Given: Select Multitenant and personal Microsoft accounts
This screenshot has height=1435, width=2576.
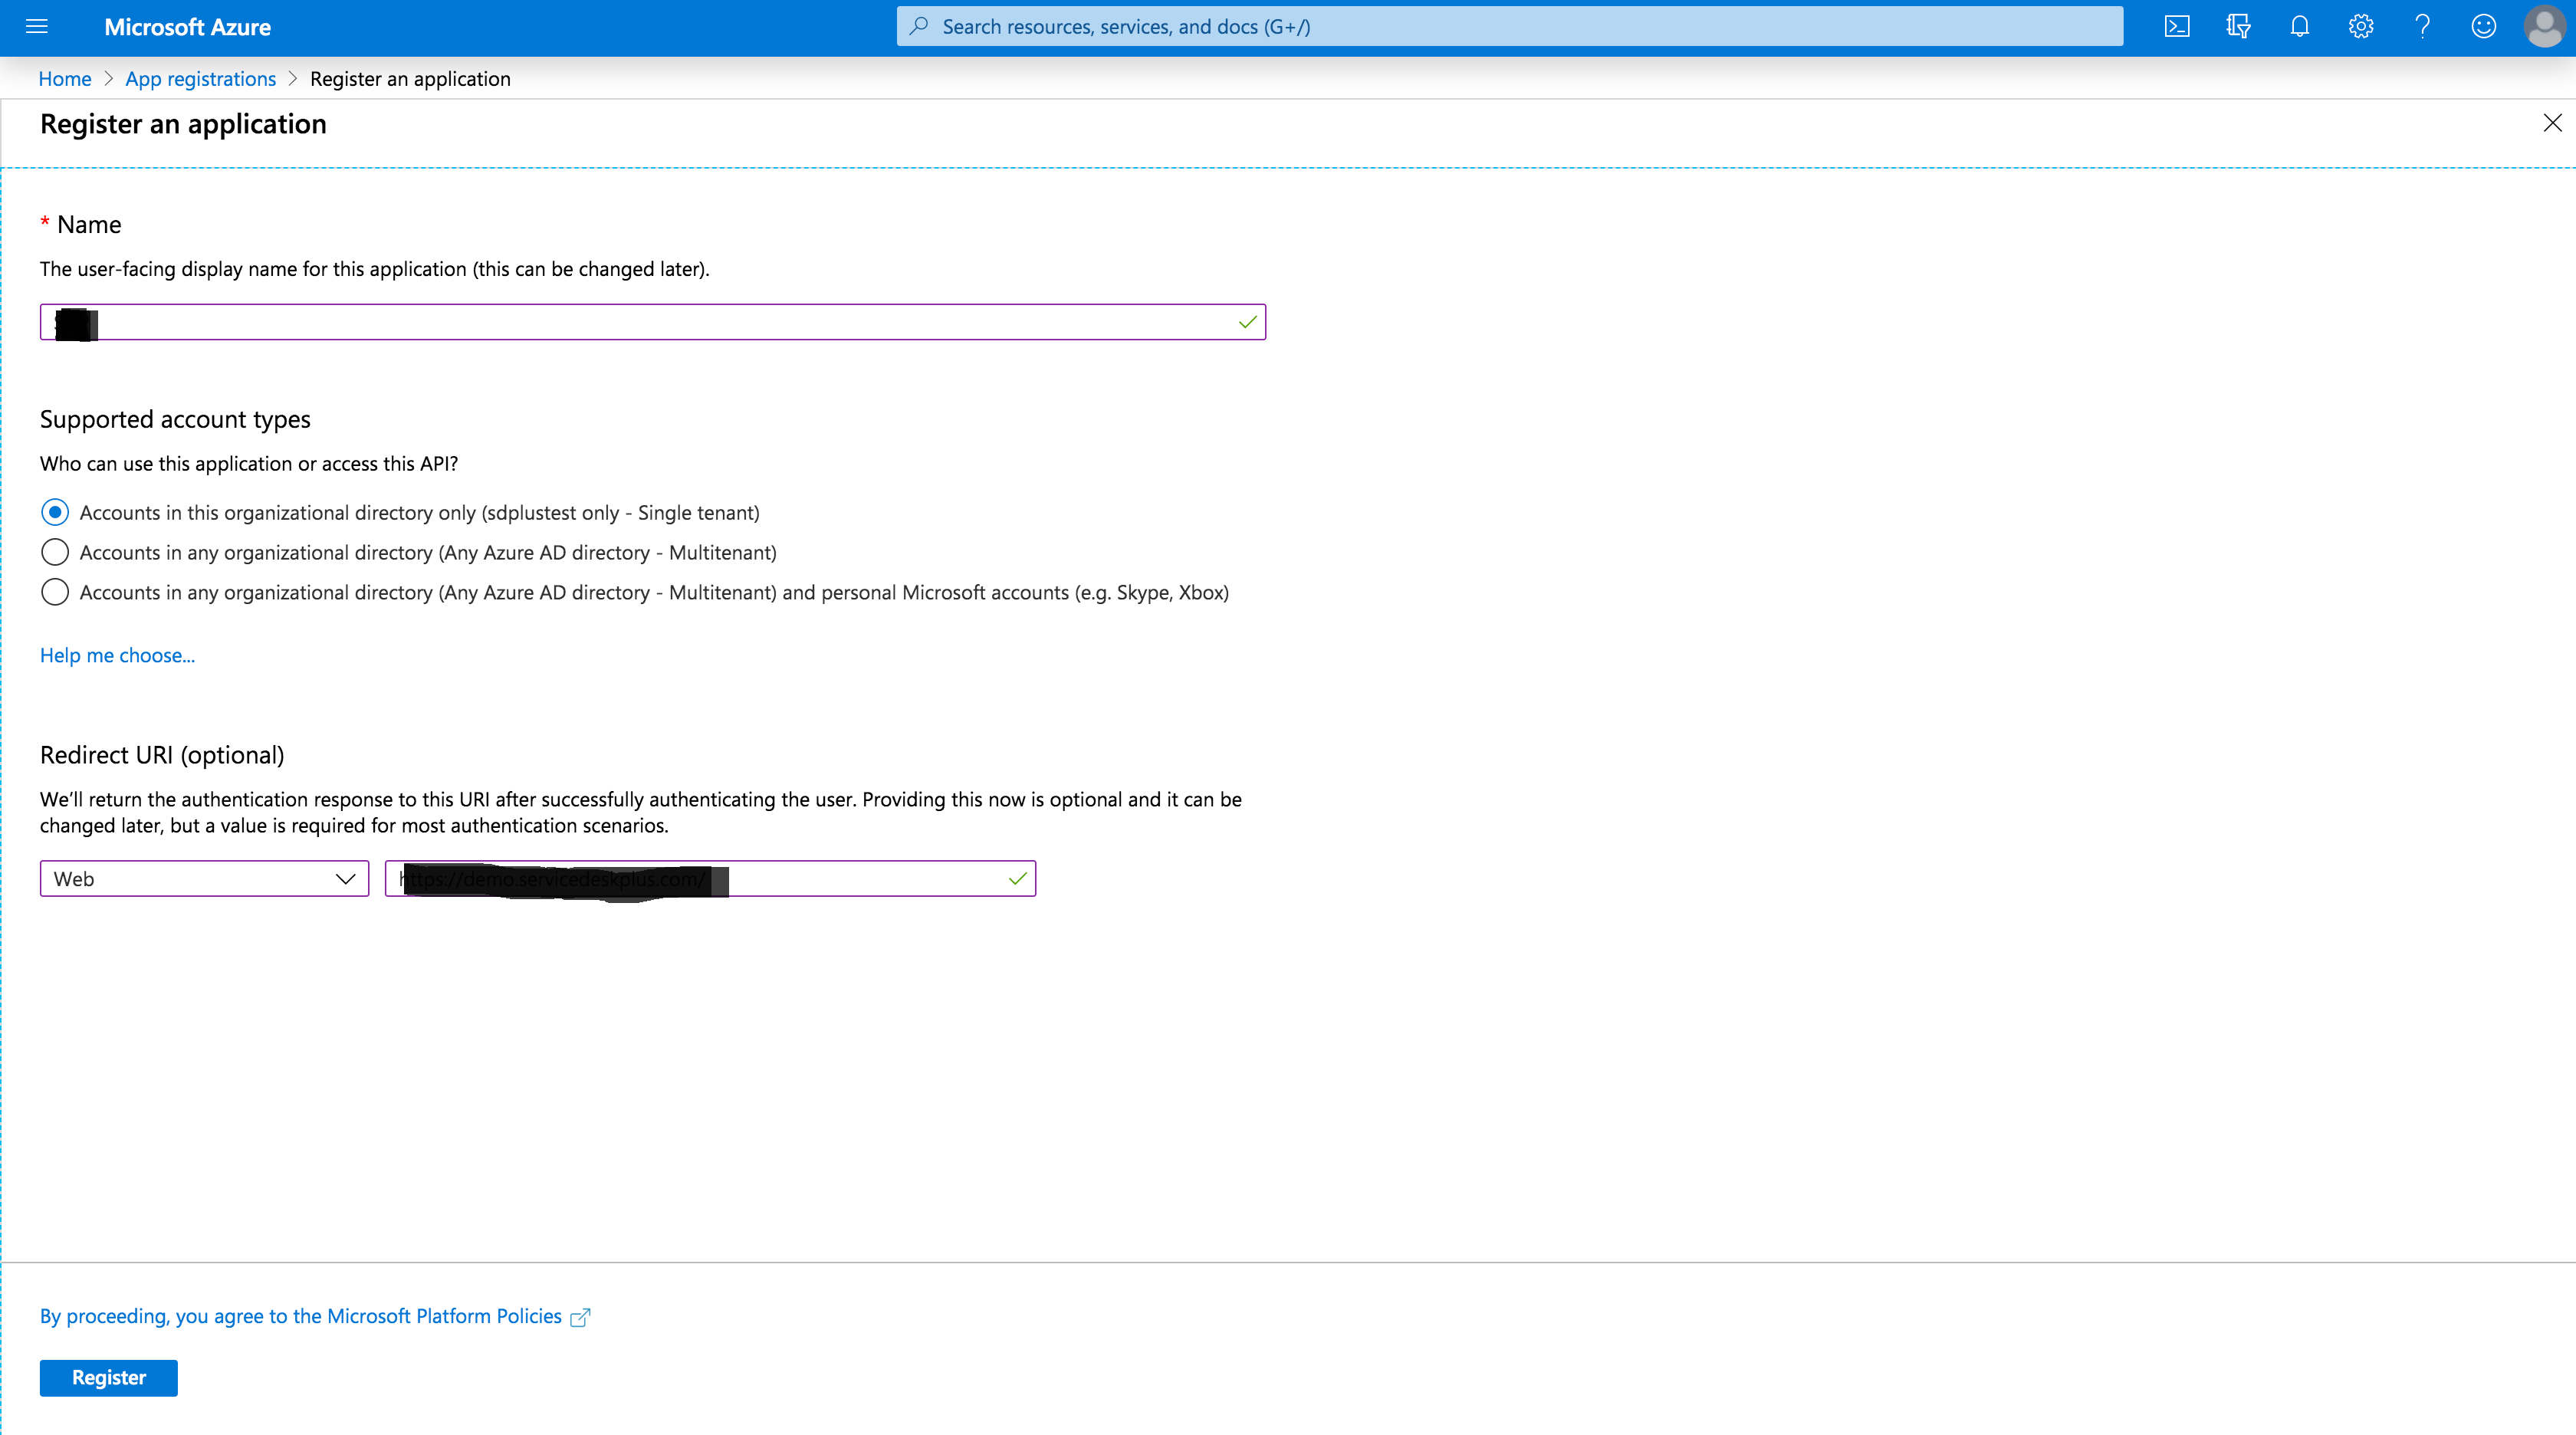Looking at the screenshot, I should click(55, 591).
